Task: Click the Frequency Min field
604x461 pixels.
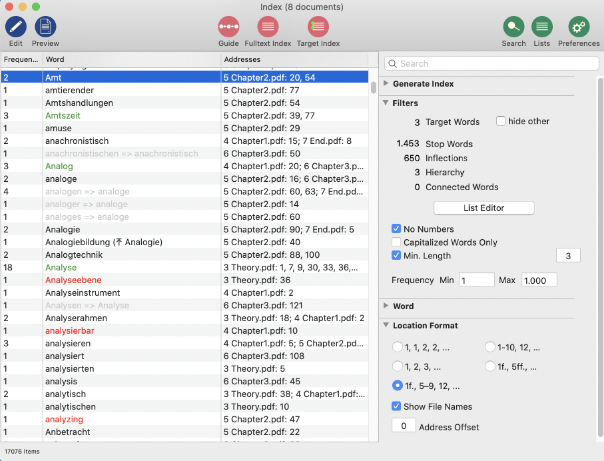Action: point(476,280)
